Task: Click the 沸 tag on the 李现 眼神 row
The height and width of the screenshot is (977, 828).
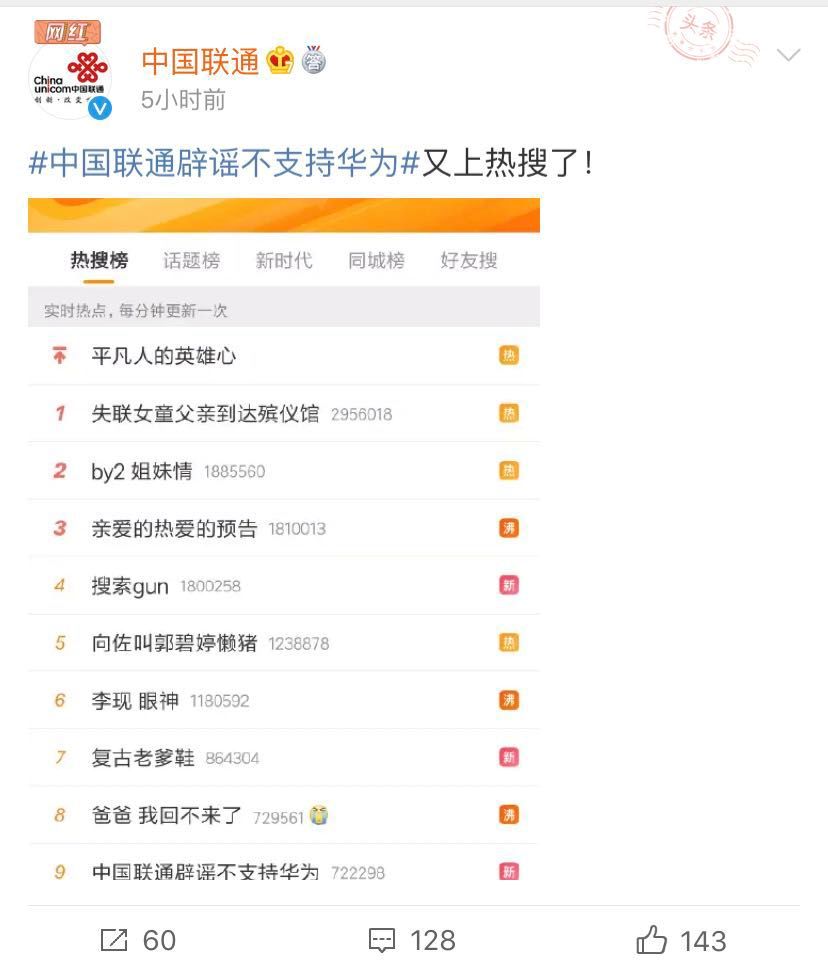Action: 508,700
